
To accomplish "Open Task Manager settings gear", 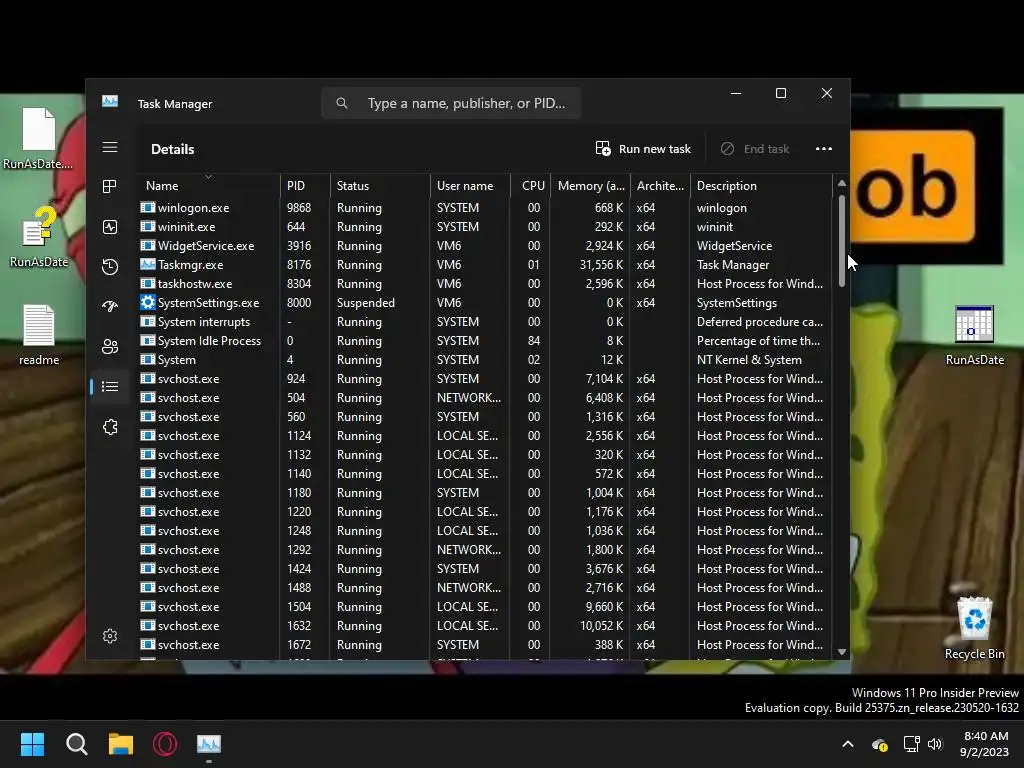I will (x=110, y=636).
